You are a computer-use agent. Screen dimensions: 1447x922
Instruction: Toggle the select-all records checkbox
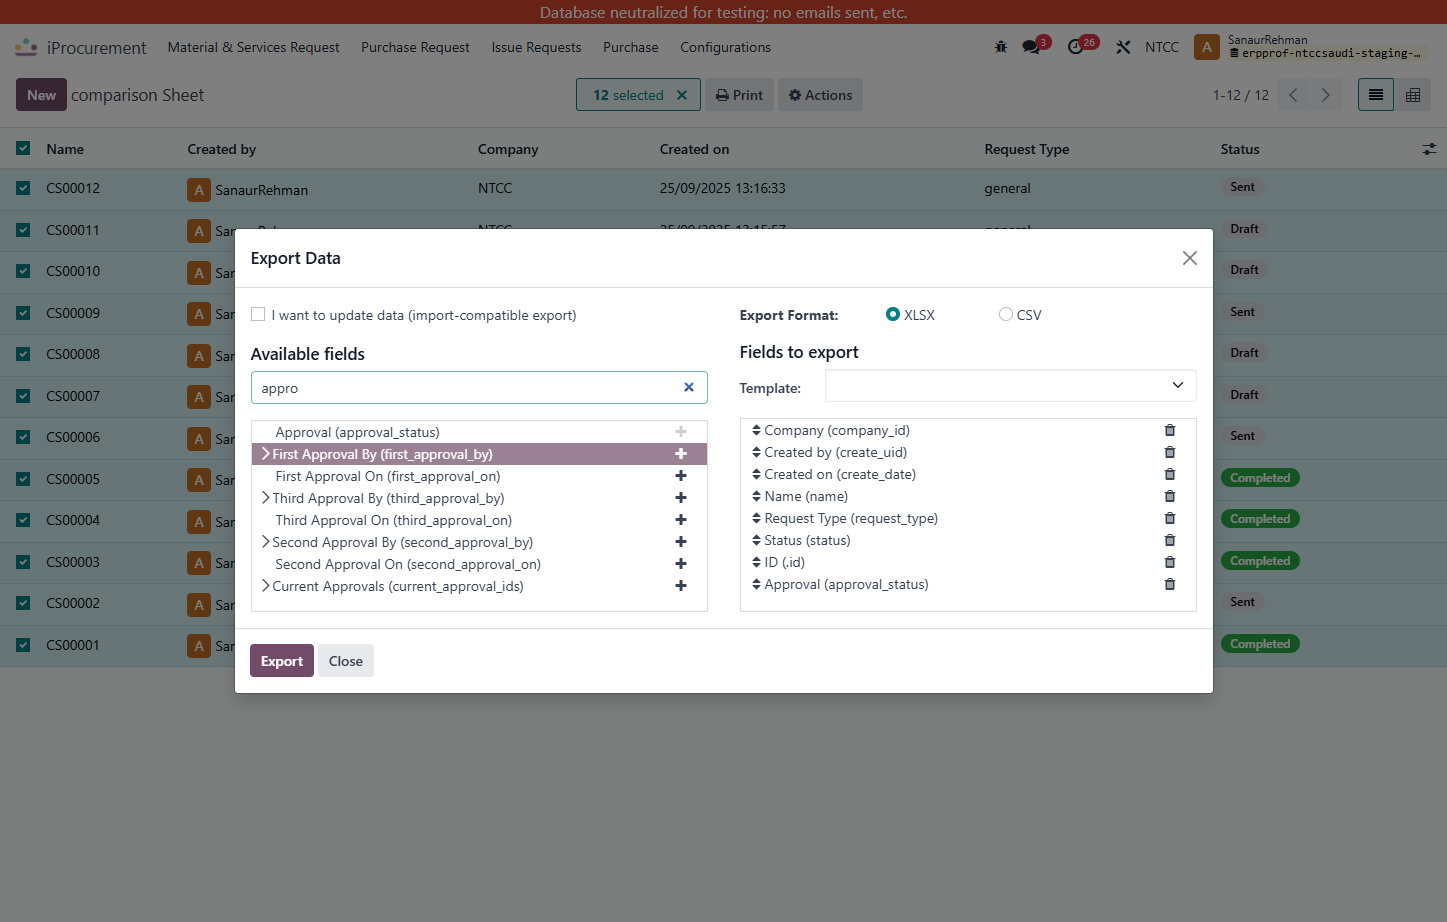23,148
